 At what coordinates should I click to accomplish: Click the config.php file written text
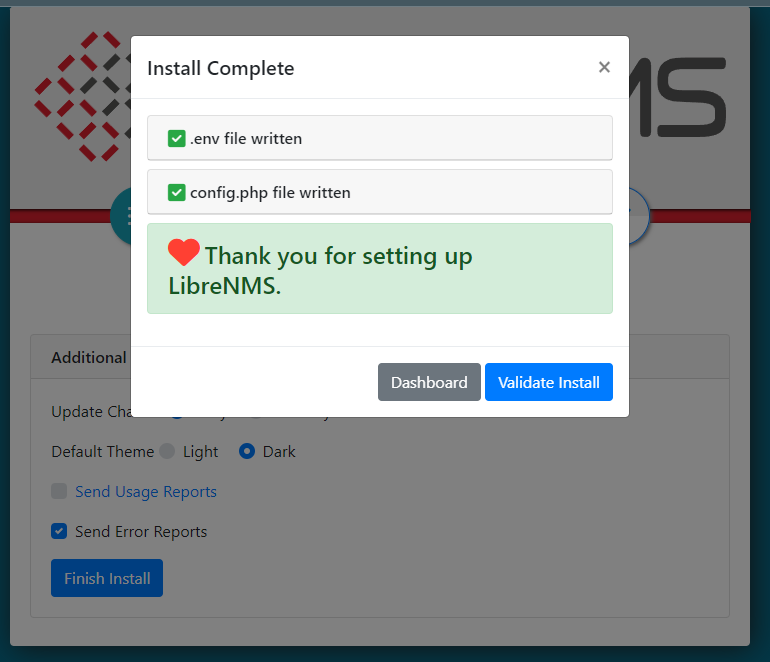(271, 193)
